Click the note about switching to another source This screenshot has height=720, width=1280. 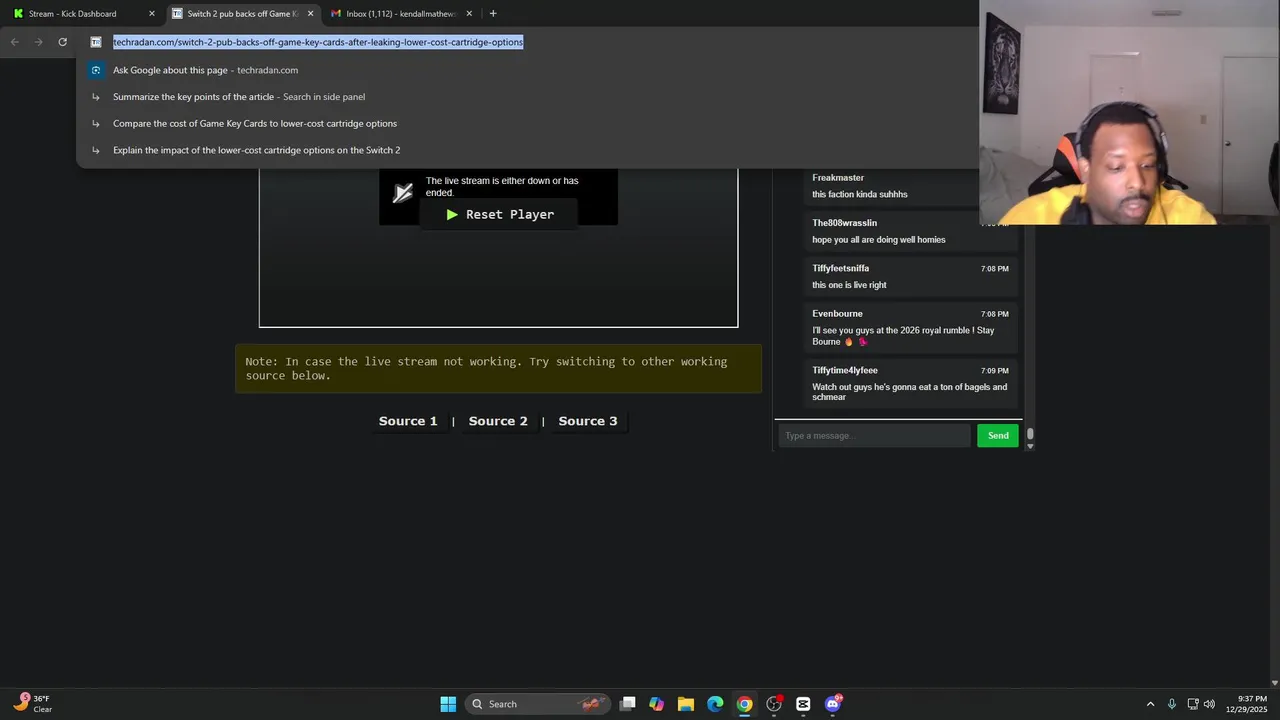pos(498,368)
